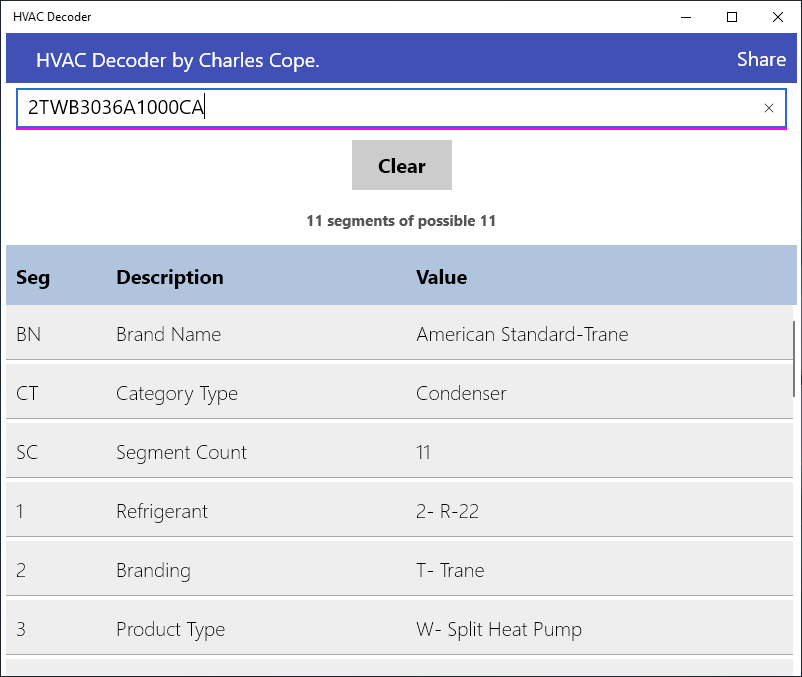Click the 'Branding' description cell

click(x=153, y=570)
